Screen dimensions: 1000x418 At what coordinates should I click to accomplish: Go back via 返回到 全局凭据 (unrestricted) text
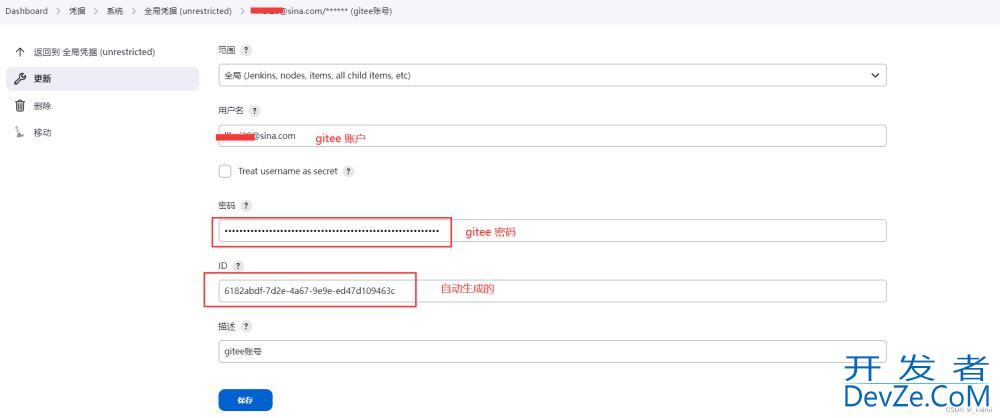click(94, 52)
